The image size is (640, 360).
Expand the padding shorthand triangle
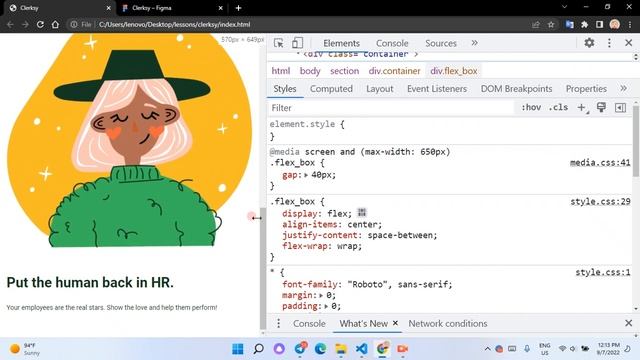(x=326, y=306)
